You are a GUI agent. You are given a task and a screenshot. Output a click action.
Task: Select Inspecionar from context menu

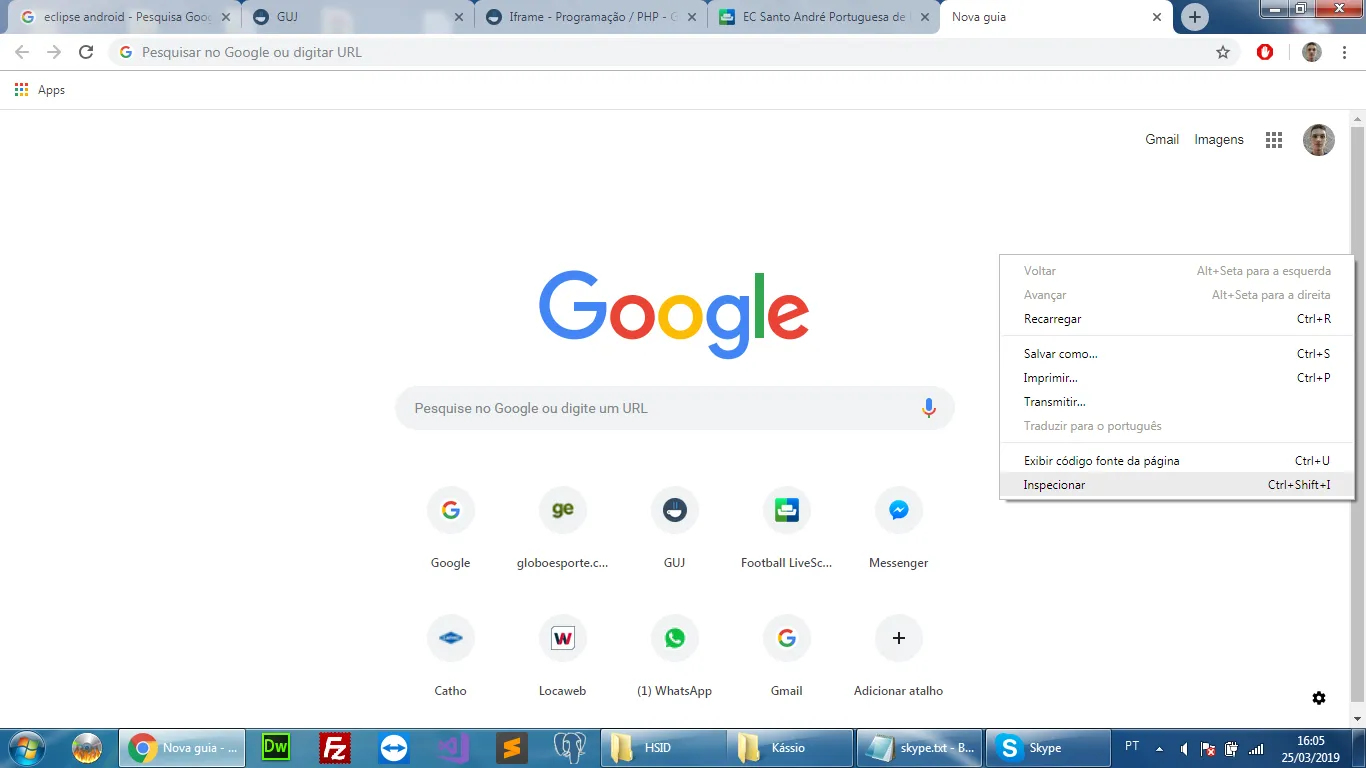(1054, 485)
